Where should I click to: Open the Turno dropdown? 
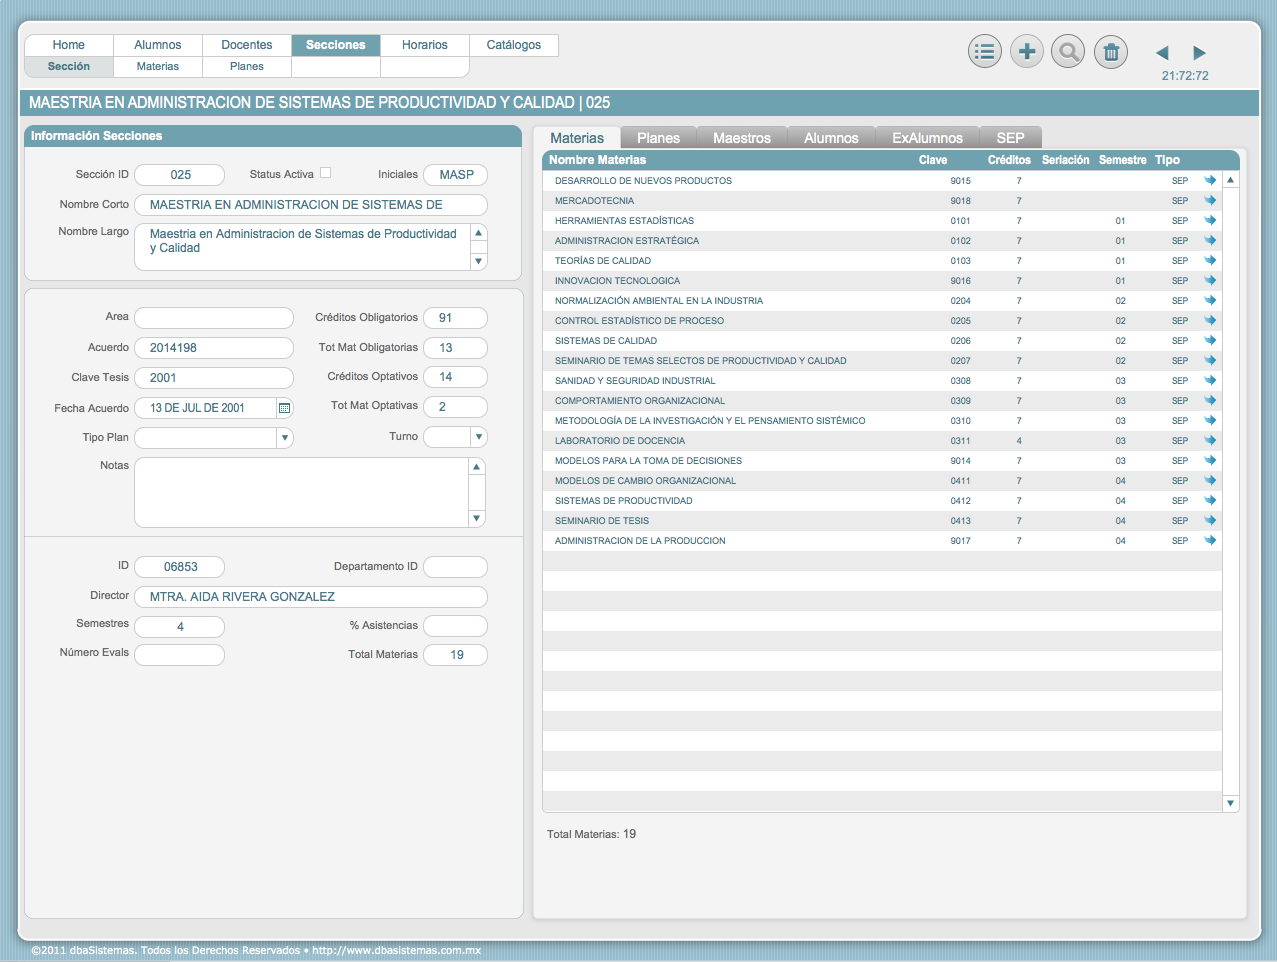[x=479, y=437]
